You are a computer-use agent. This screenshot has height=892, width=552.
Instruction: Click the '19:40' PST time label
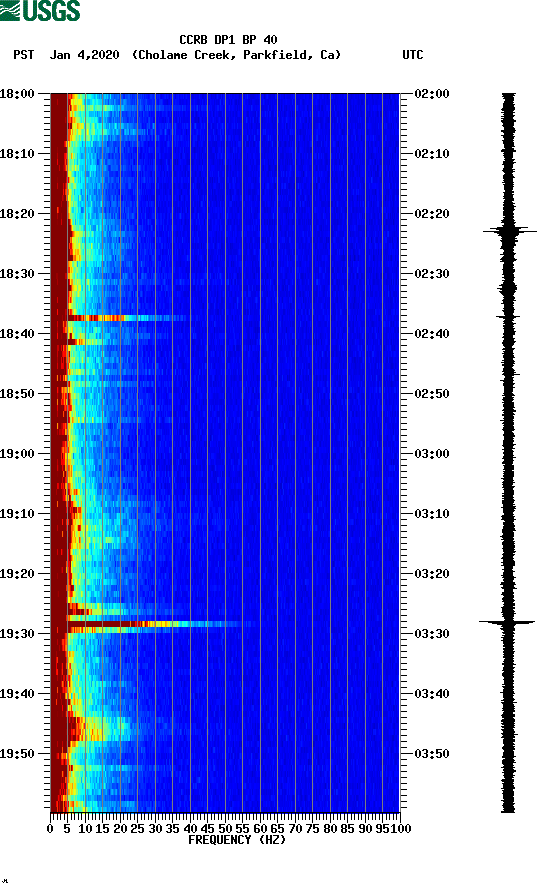click(17, 693)
